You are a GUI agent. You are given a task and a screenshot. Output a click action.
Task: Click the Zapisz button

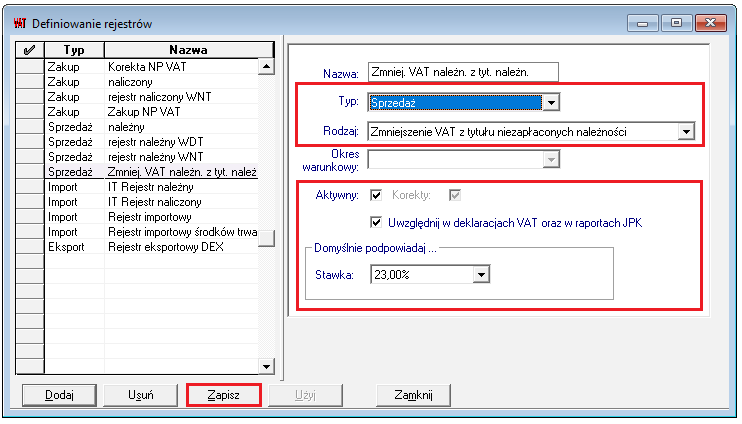point(223,395)
